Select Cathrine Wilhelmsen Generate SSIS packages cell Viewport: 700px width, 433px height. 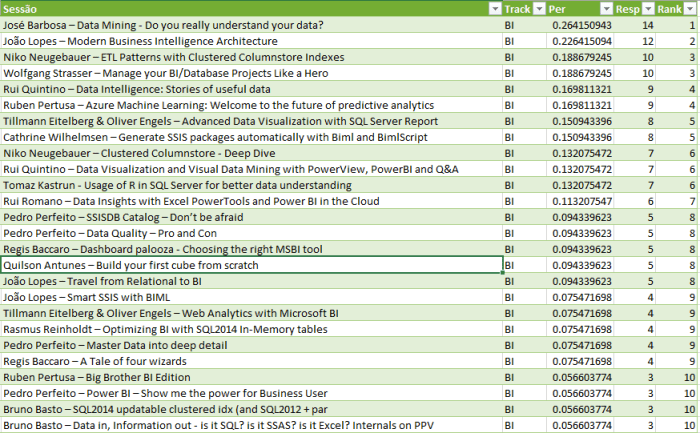(250, 137)
